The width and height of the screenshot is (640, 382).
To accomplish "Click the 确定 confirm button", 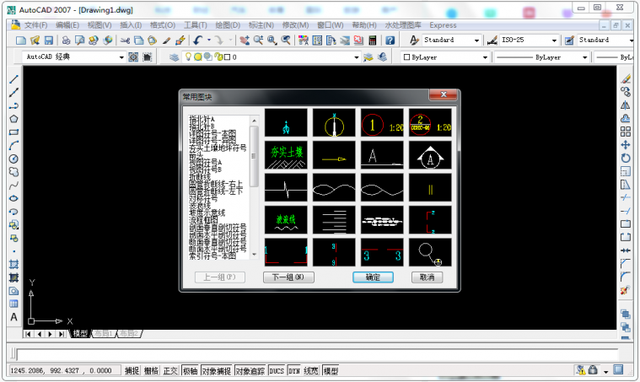I will (x=373, y=277).
